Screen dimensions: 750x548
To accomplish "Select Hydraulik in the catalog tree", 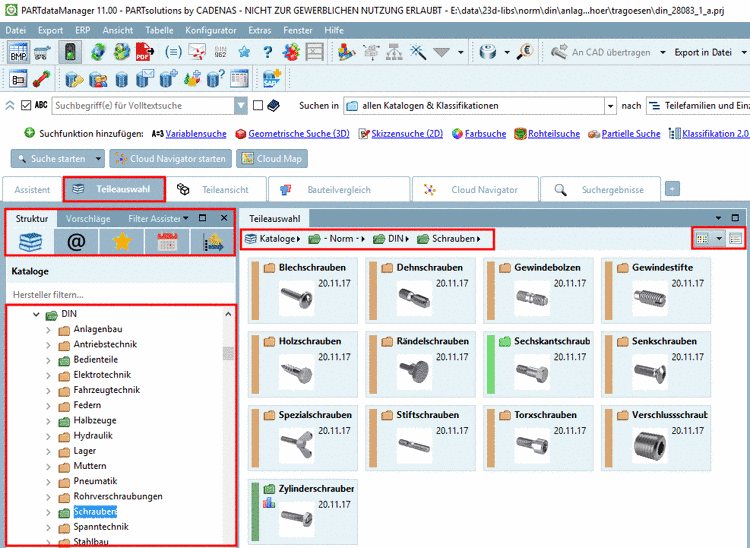I will click(x=93, y=436).
